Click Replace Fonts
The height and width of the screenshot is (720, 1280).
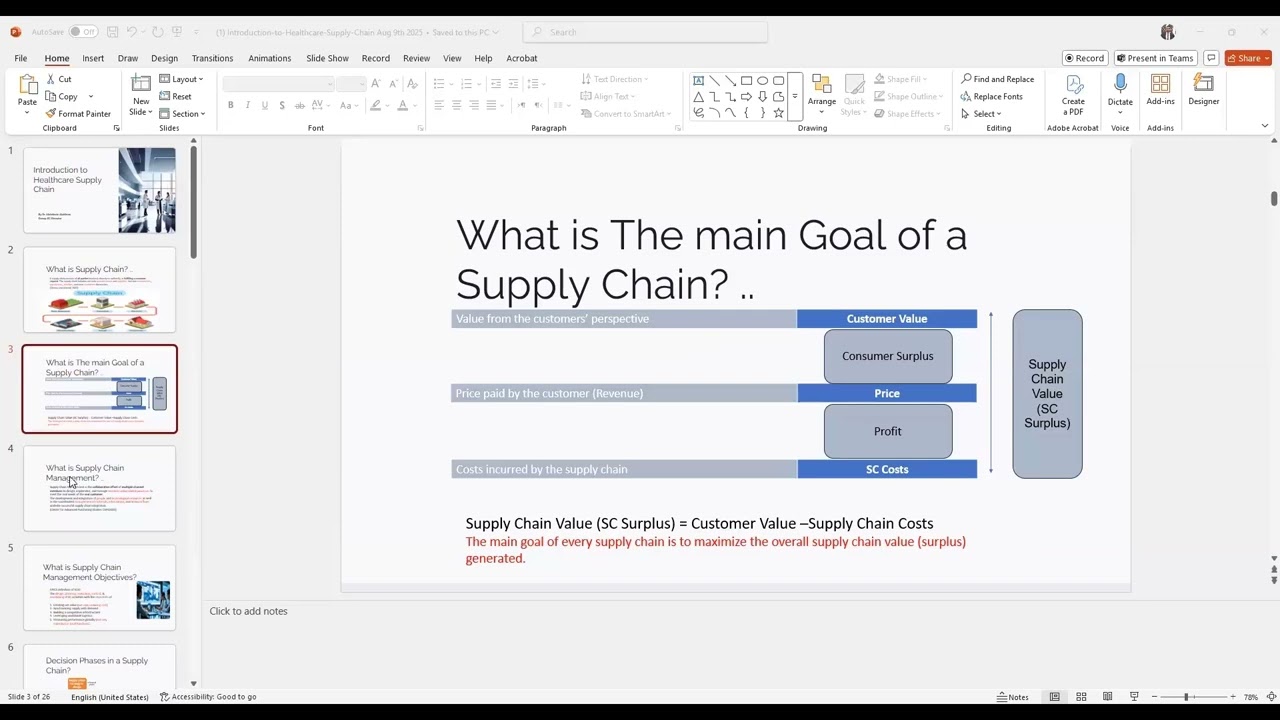[x=991, y=96]
